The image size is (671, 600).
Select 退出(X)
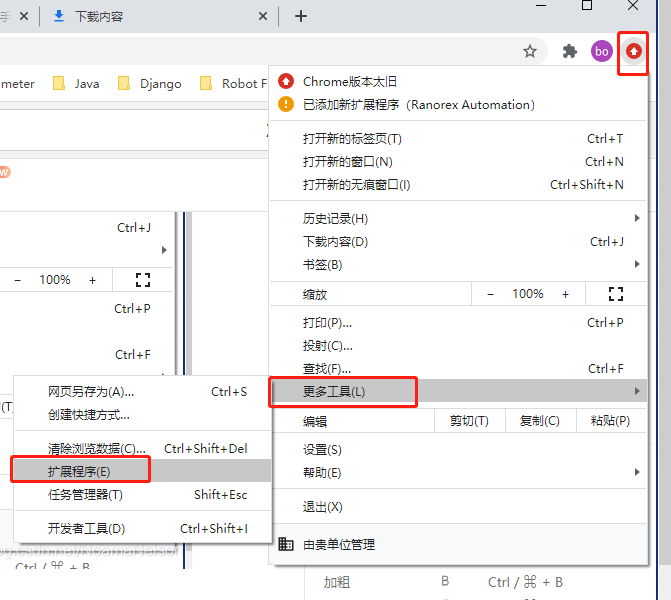click(458, 507)
